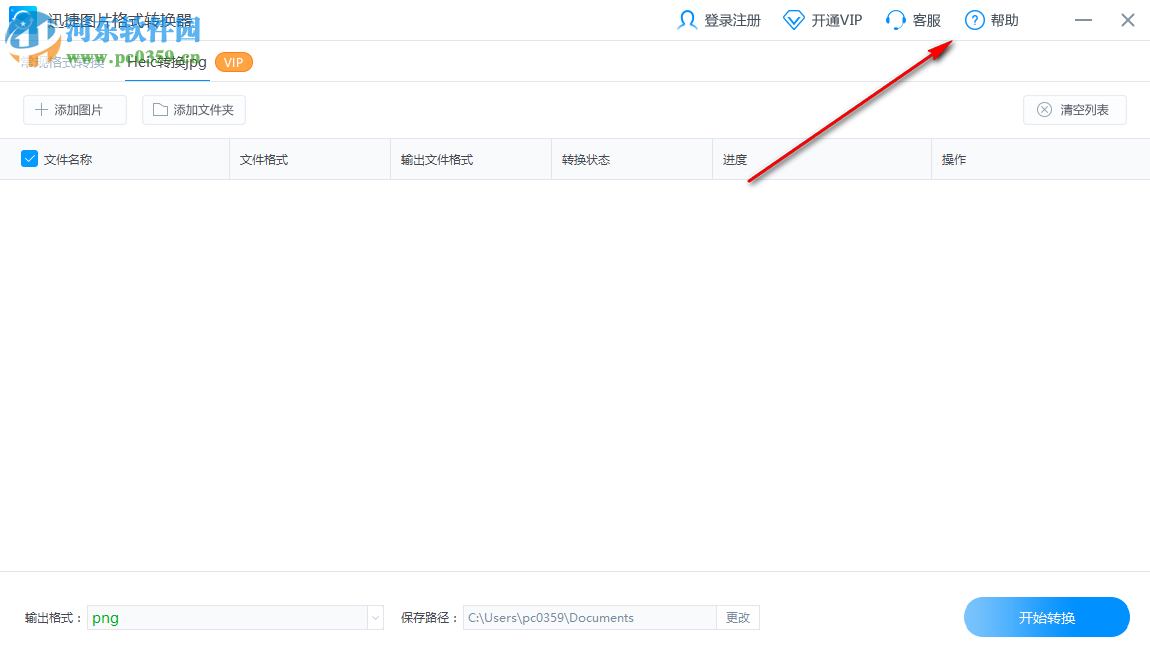Click the folder icon beside 添加文件夹
This screenshot has height=650, width=1150.
[x=158, y=110]
